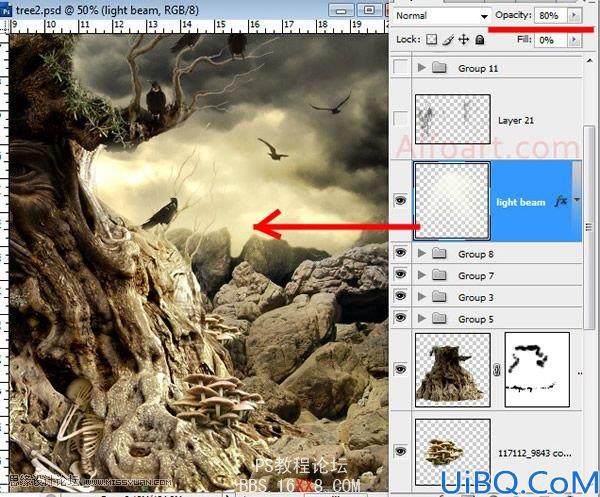Select tree trunk layer thumbnail
The width and height of the screenshot is (600, 497).
tap(453, 370)
